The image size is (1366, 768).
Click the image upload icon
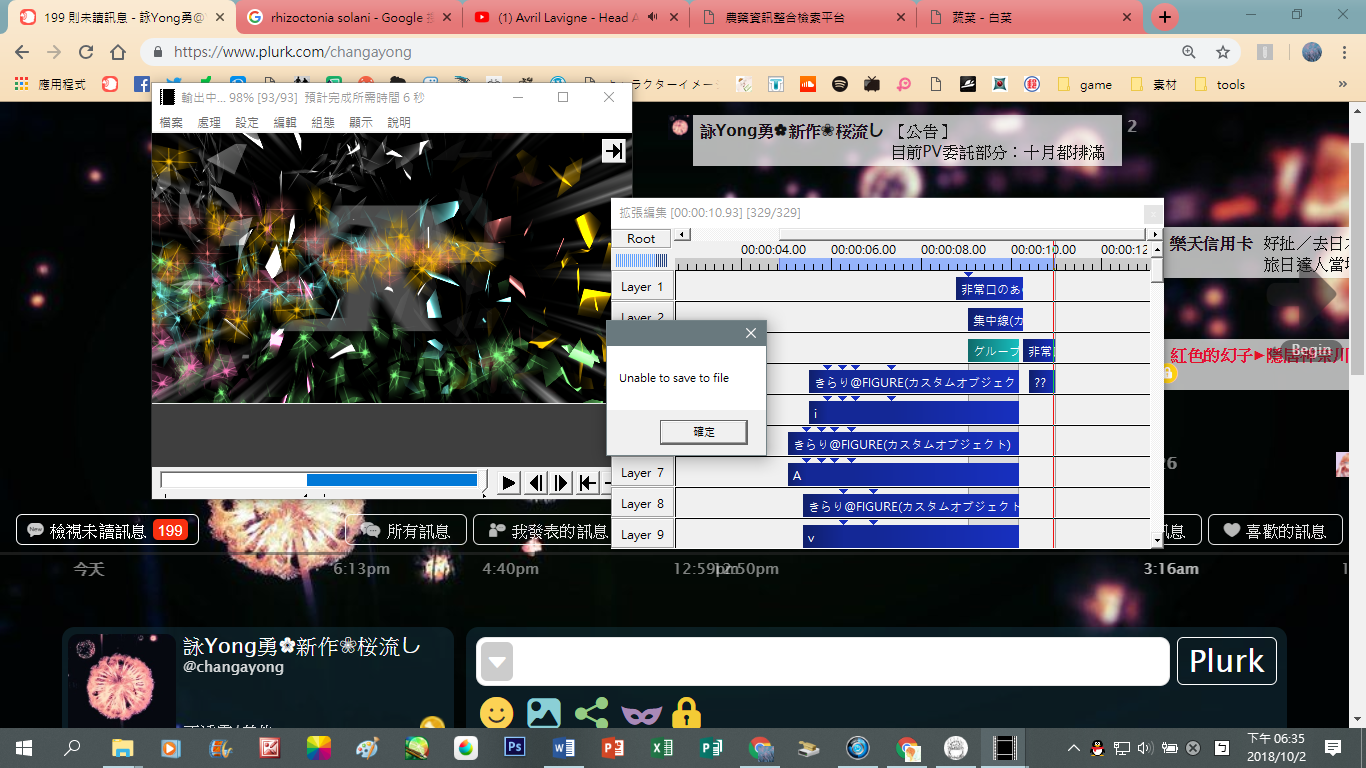(x=544, y=712)
